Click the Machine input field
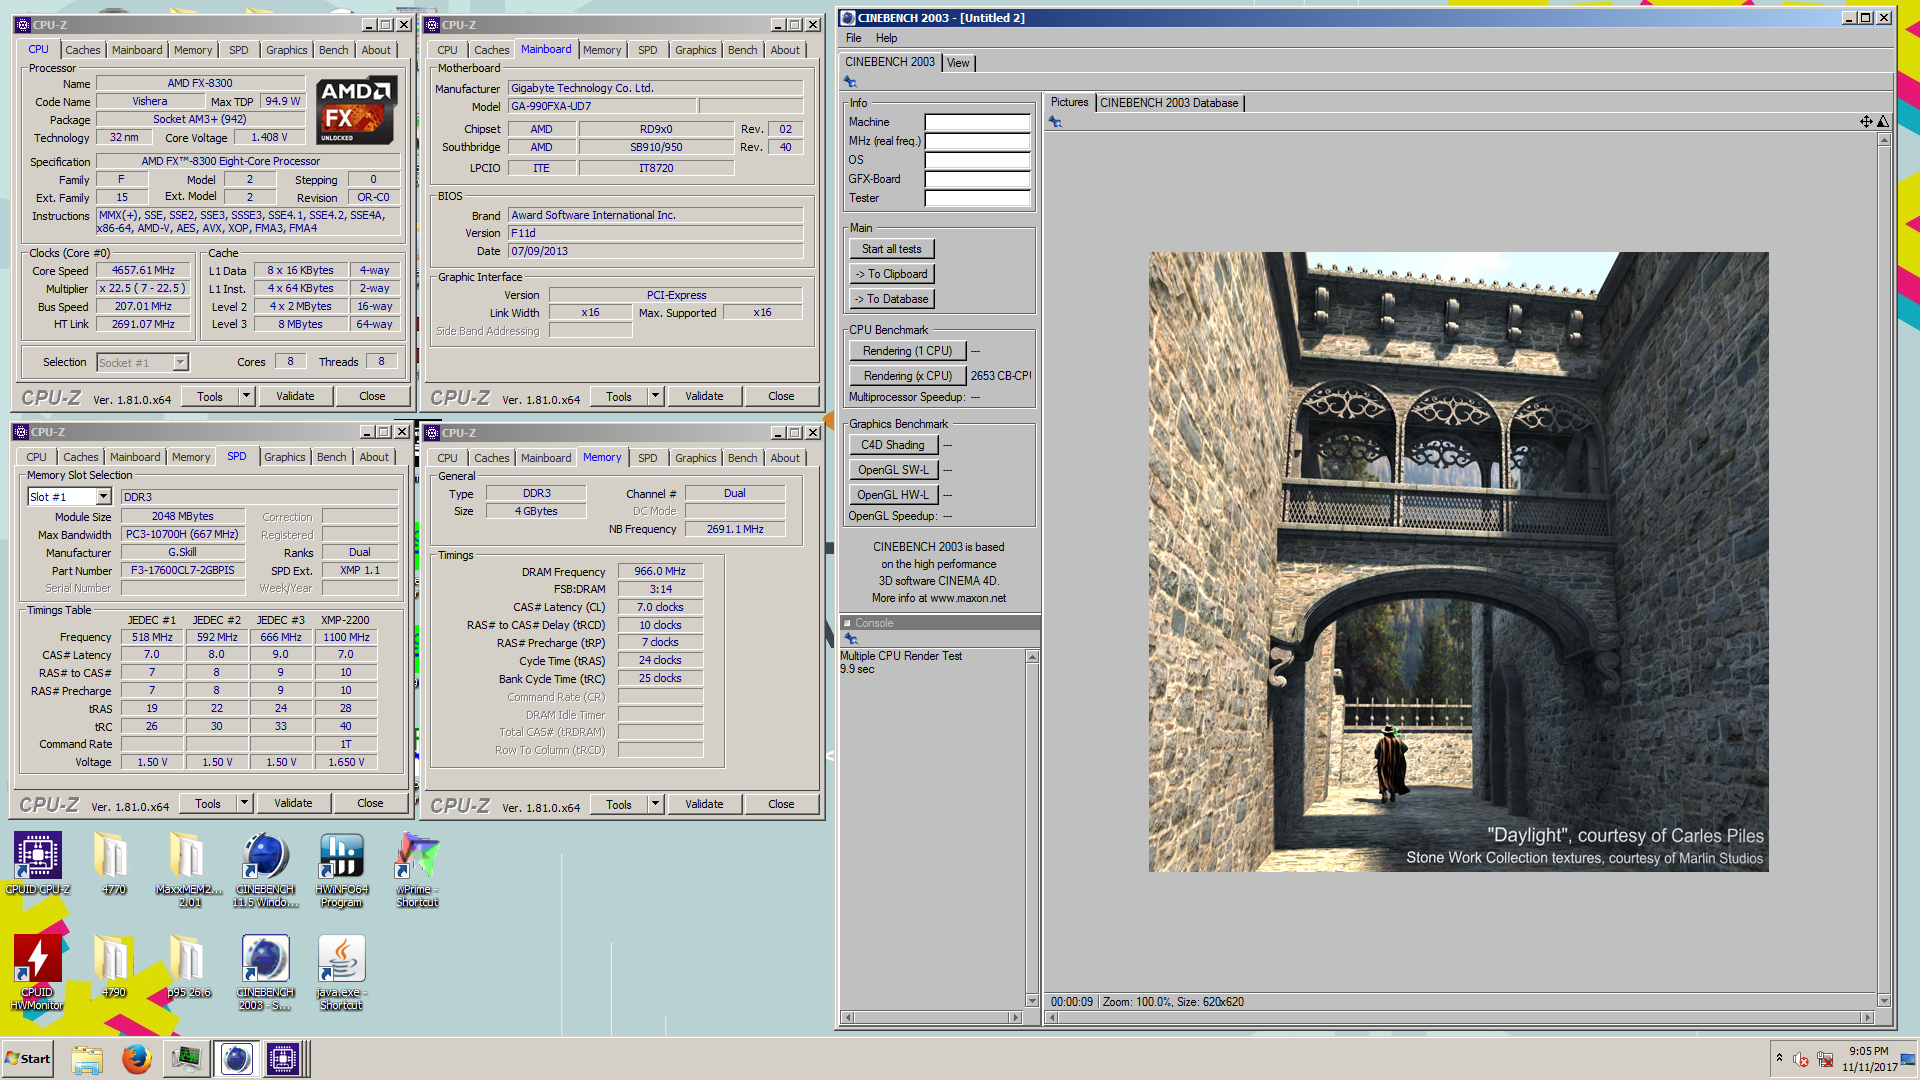1920x1080 pixels. tap(977, 122)
